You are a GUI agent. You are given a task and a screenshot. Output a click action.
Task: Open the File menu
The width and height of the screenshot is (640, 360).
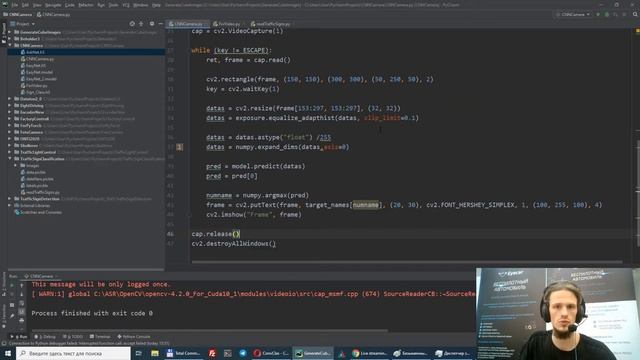pos(15,5)
